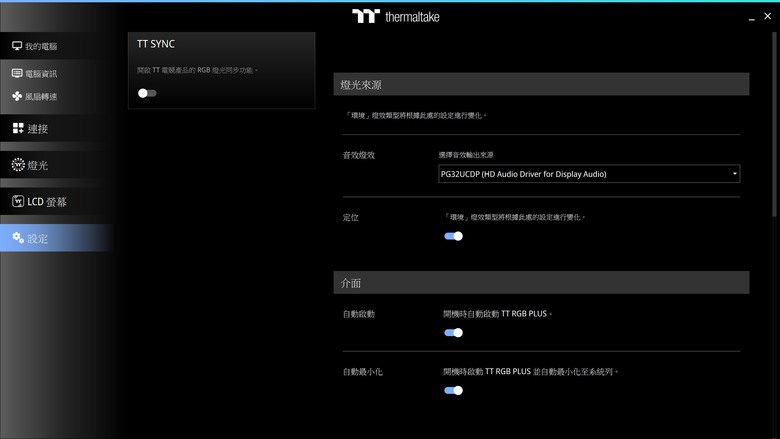Minimize the Thermaltake window
The height and width of the screenshot is (439, 780).
[x=752, y=17]
